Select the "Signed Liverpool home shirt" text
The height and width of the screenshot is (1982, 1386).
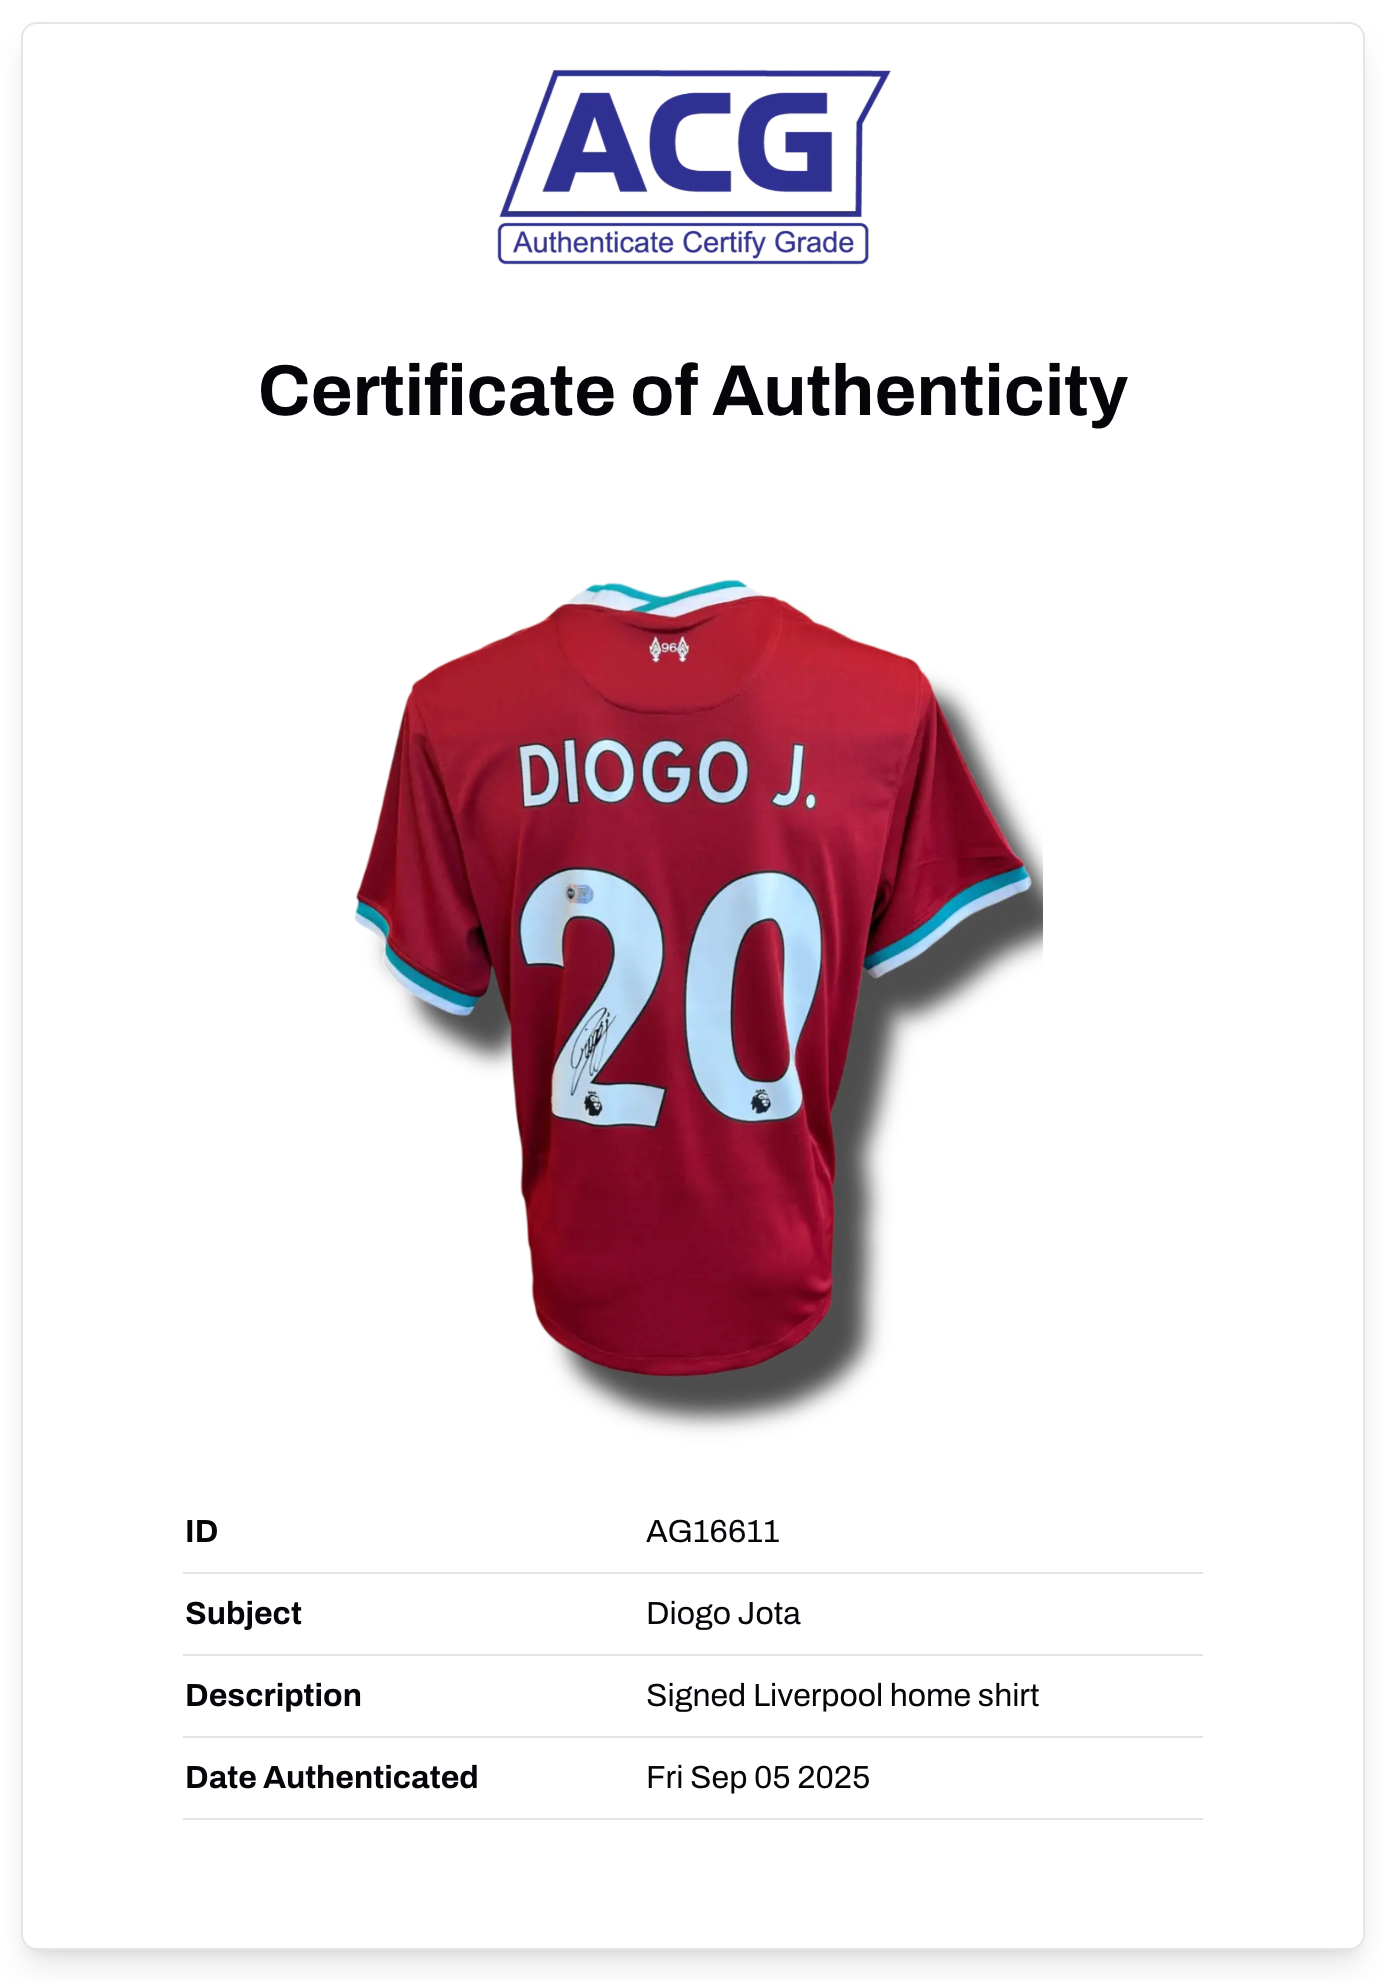[842, 1695]
